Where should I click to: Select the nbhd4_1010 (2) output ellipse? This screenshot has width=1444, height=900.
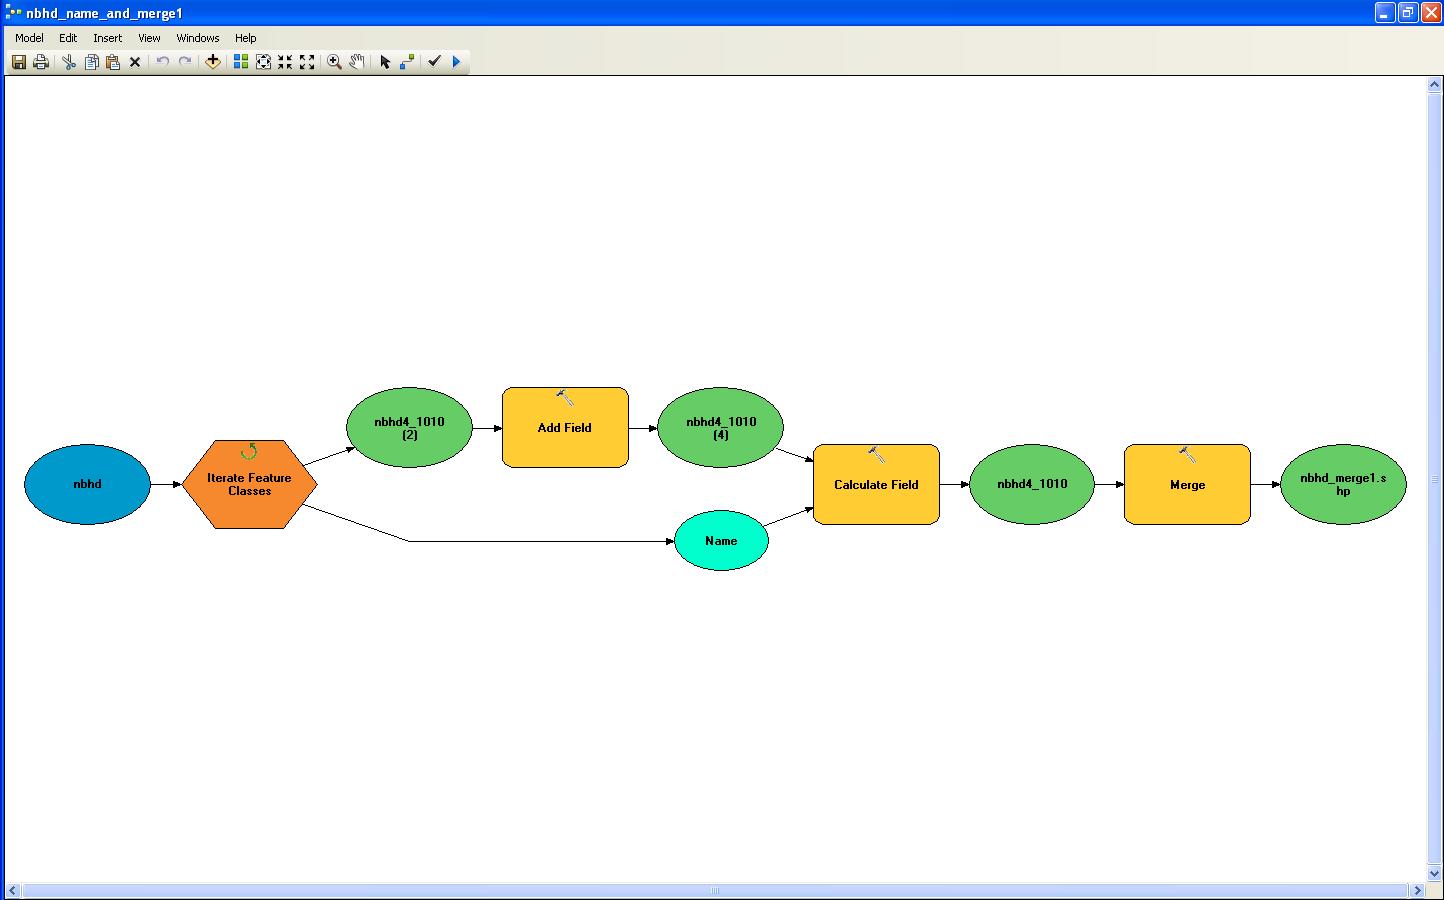click(409, 427)
